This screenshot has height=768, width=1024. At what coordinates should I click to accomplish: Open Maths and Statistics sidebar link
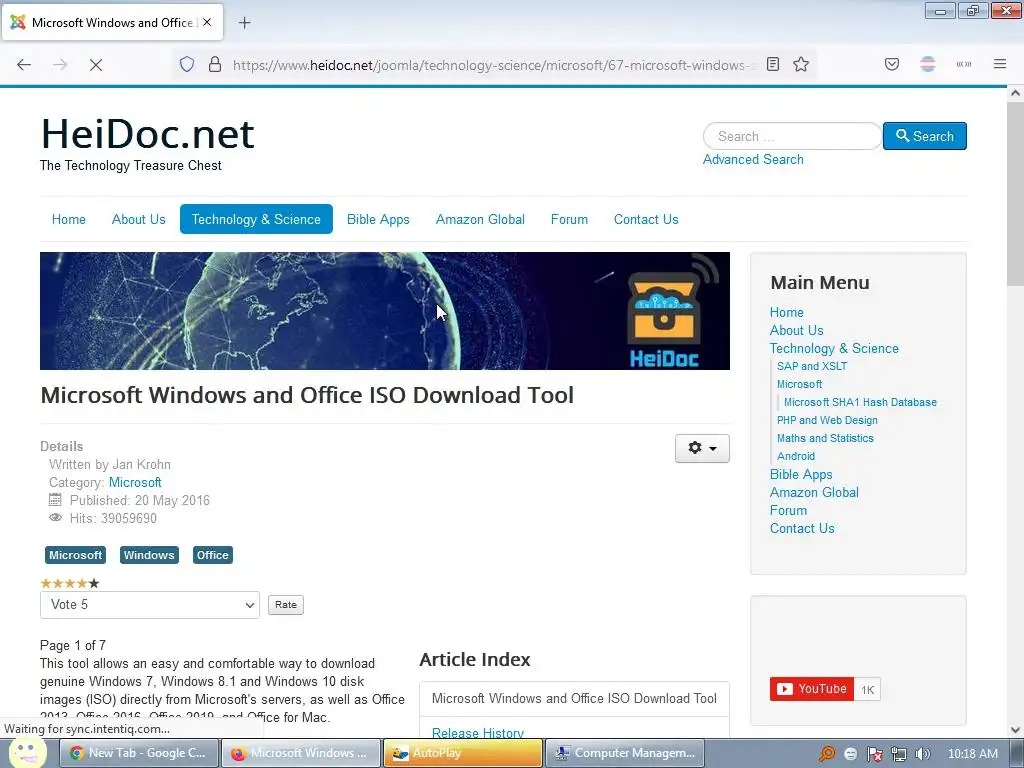coord(825,438)
